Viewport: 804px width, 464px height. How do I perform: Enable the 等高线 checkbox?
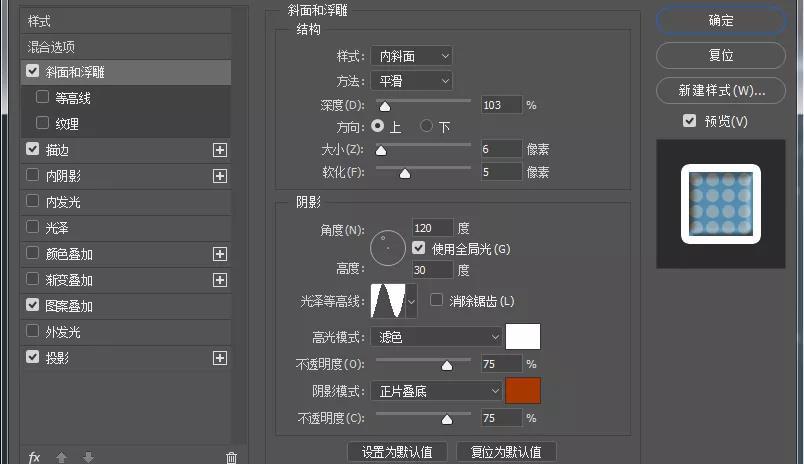[43, 97]
